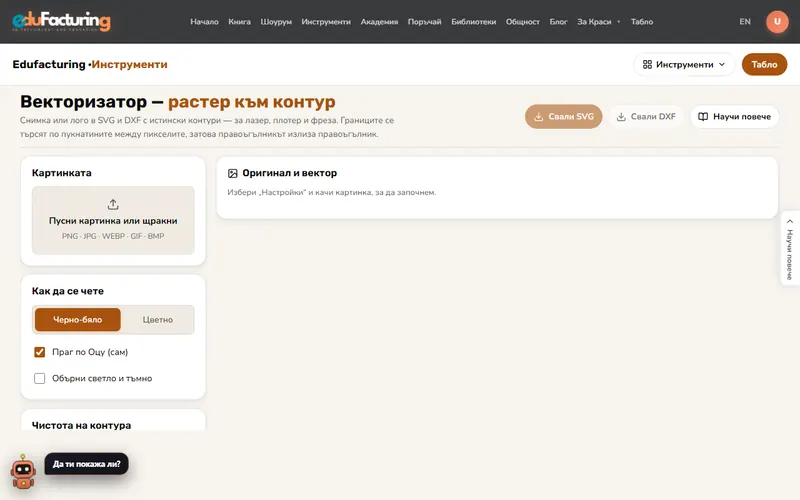Screen dimensions: 800x500
Task: Click the Картинката heading
Action: [x=62, y=173]
